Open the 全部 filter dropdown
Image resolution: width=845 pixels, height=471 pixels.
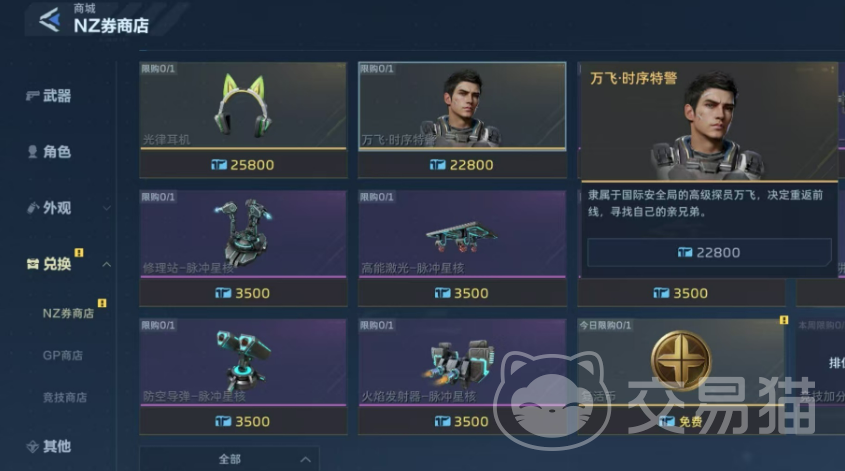point(229,459)
